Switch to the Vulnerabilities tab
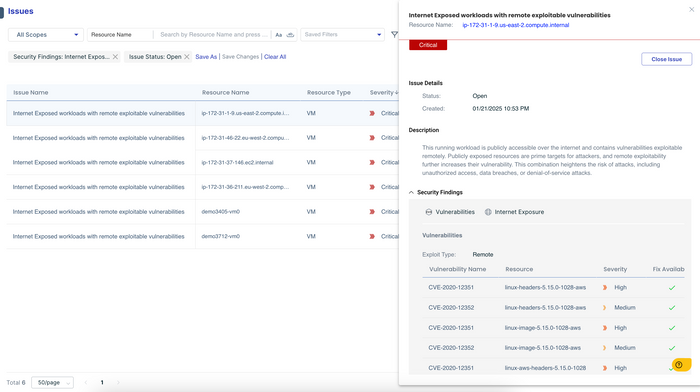This screenshot has height=392, width=700. 450,212
